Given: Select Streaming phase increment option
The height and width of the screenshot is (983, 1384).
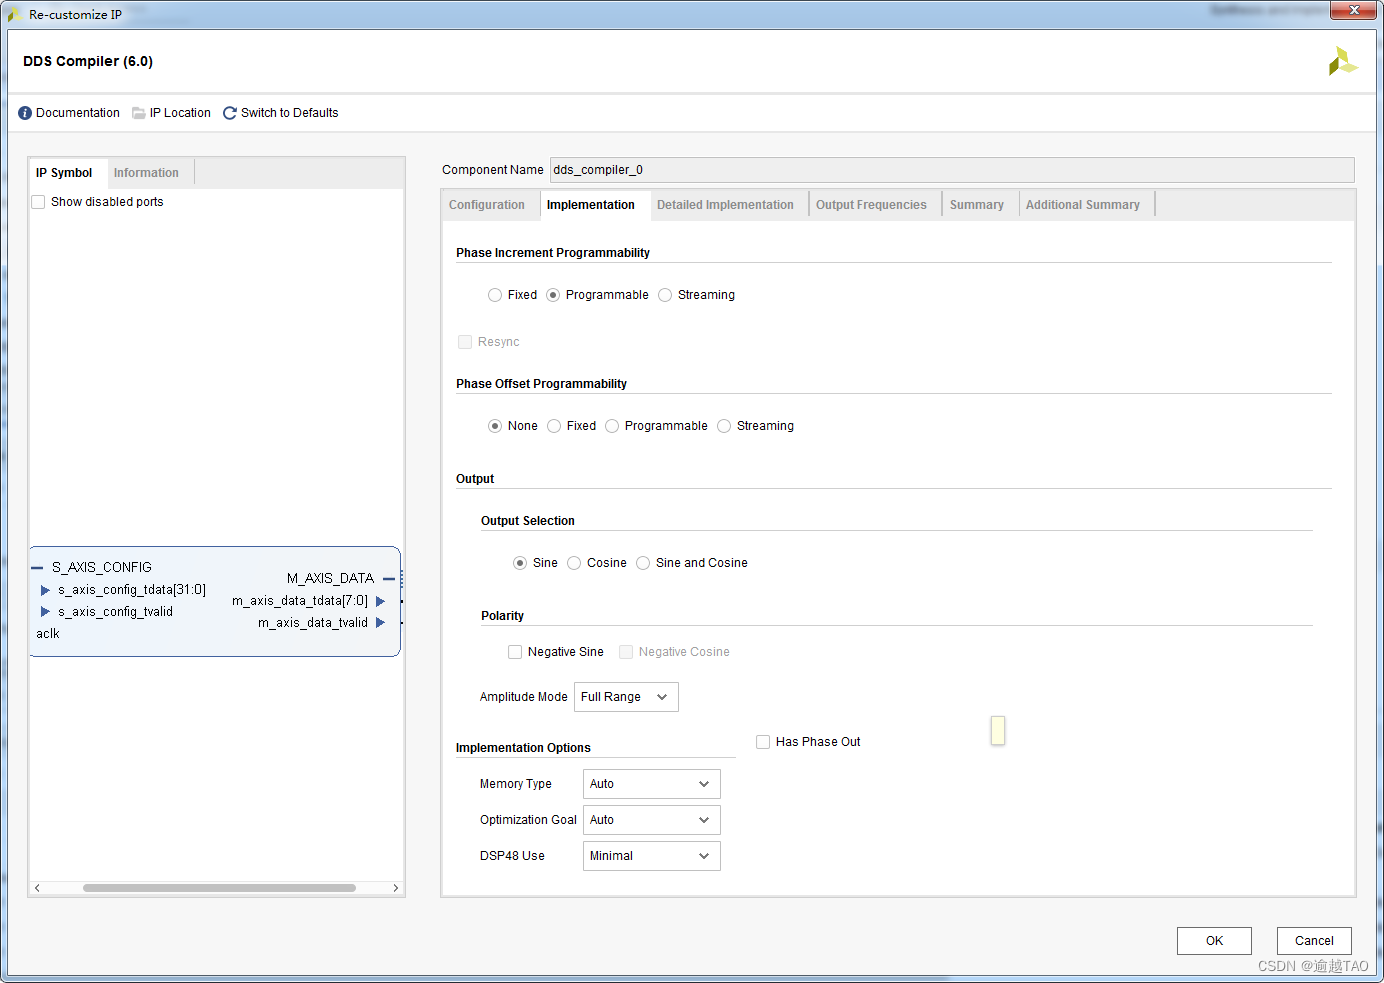Looking at the screenshot, I should click(665, 295).
